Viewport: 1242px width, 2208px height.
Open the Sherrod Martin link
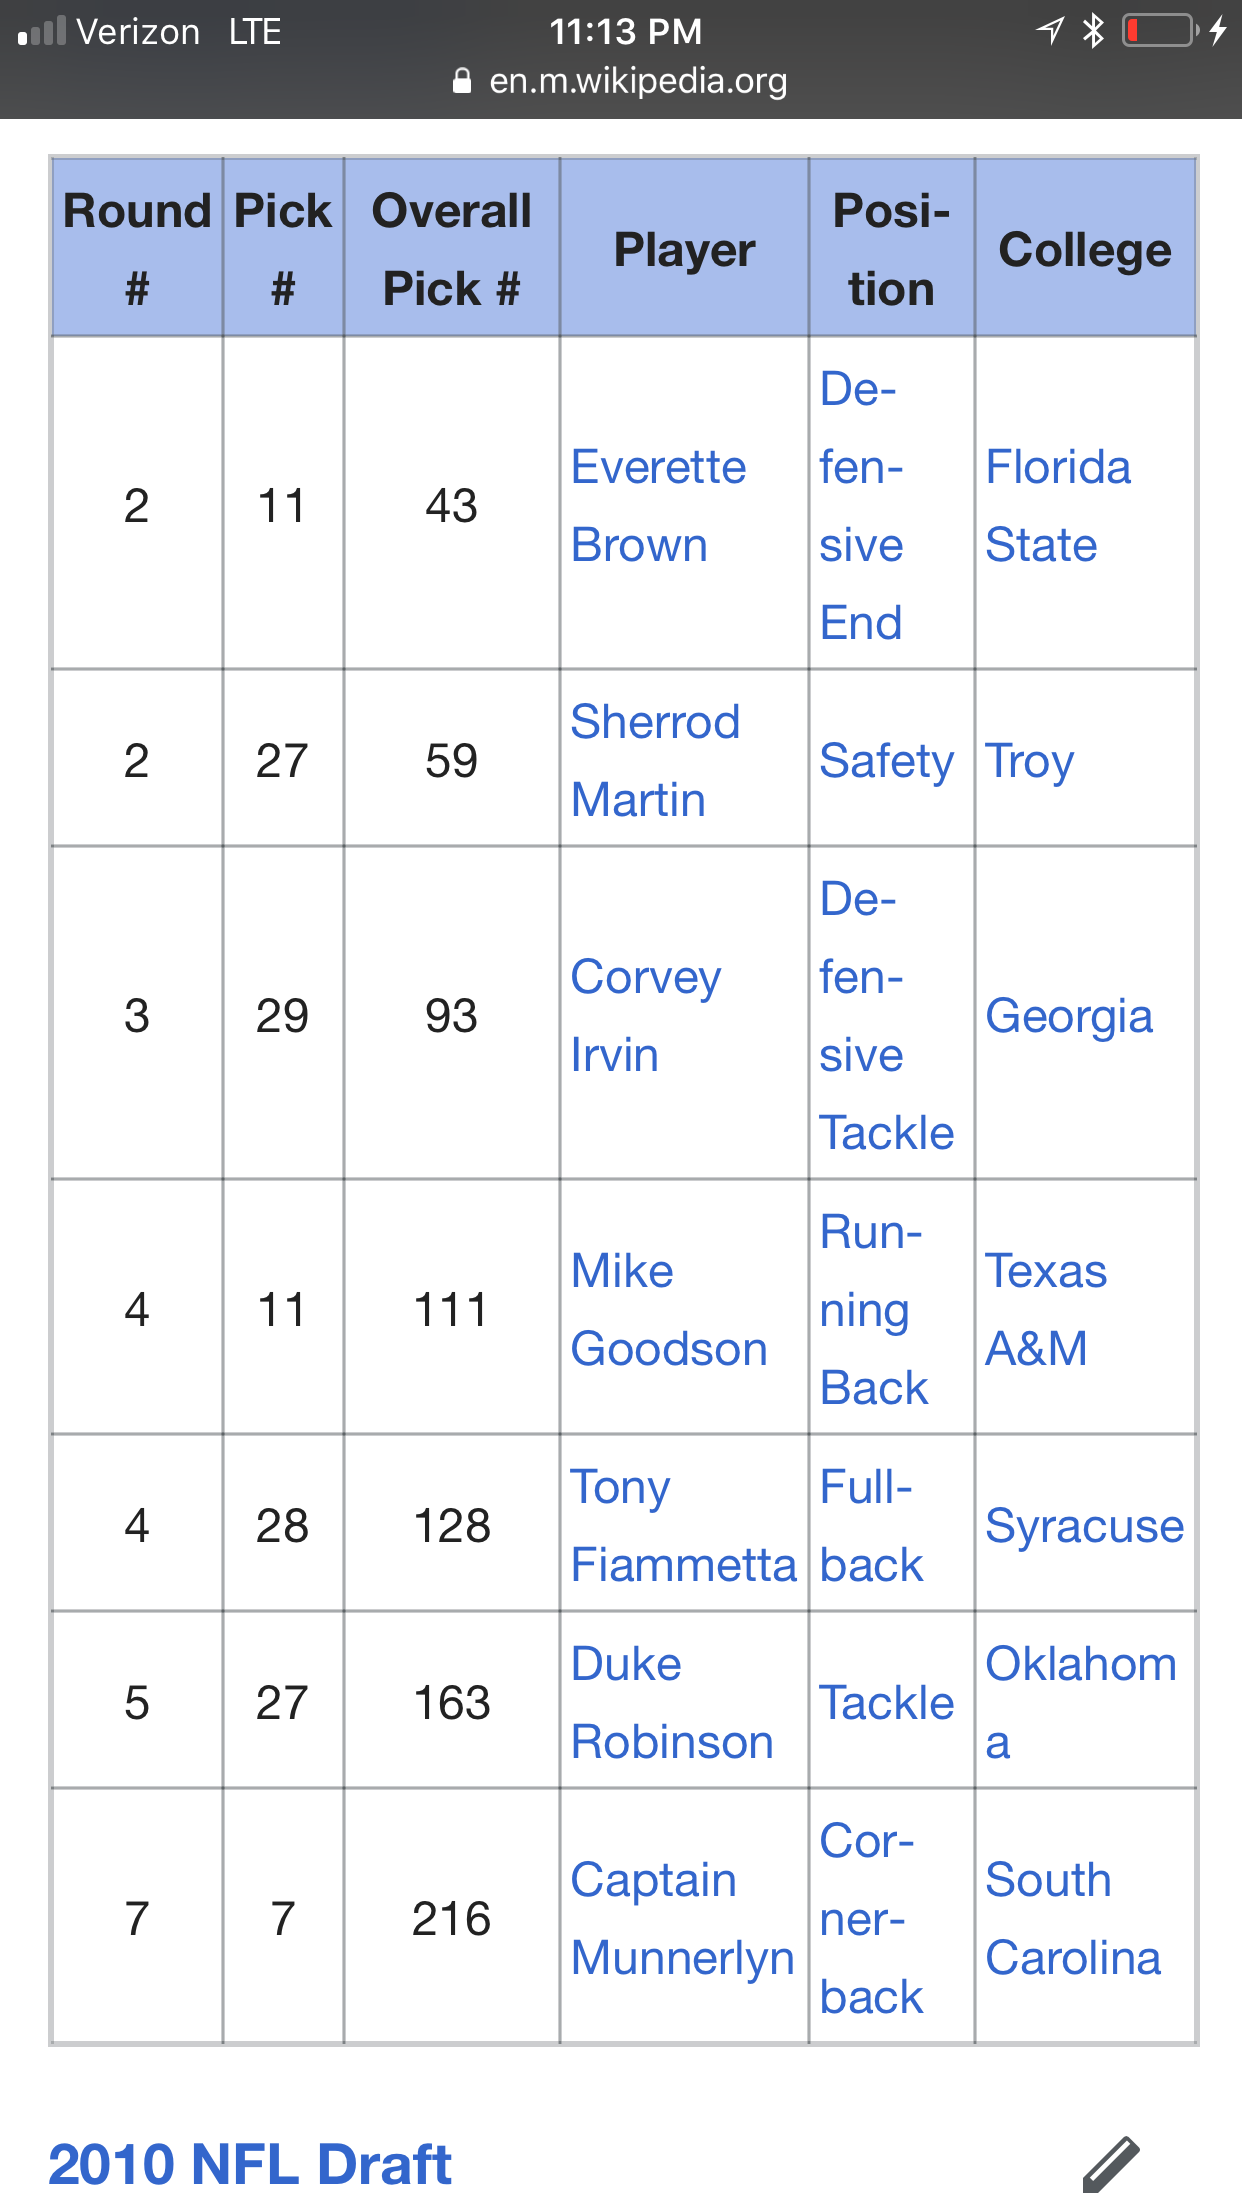click(x=655, y=761)
